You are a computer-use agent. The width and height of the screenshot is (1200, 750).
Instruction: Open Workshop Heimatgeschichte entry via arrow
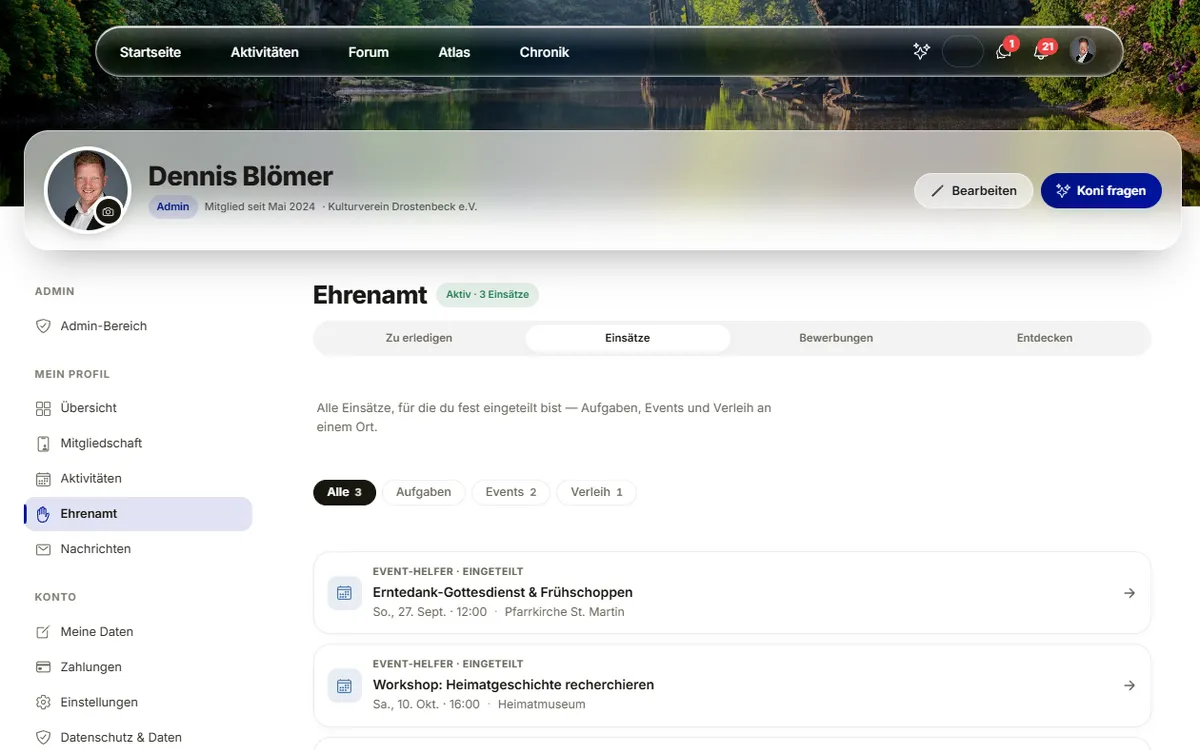pos(1129,685)
